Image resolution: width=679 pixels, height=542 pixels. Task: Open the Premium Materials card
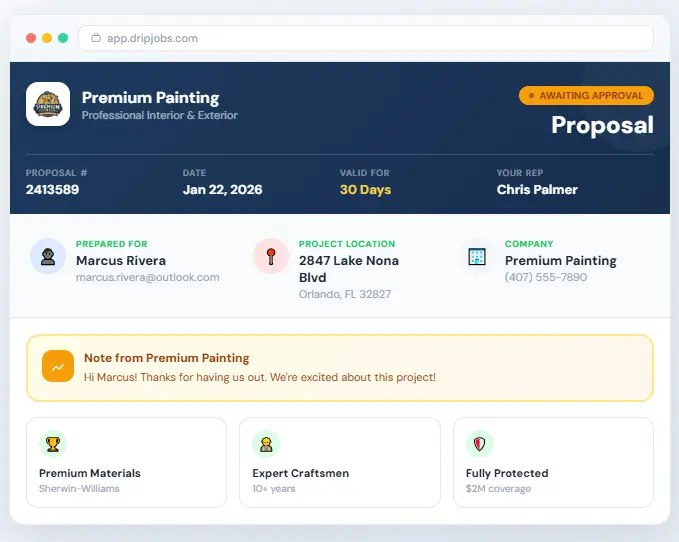[126, 462]
